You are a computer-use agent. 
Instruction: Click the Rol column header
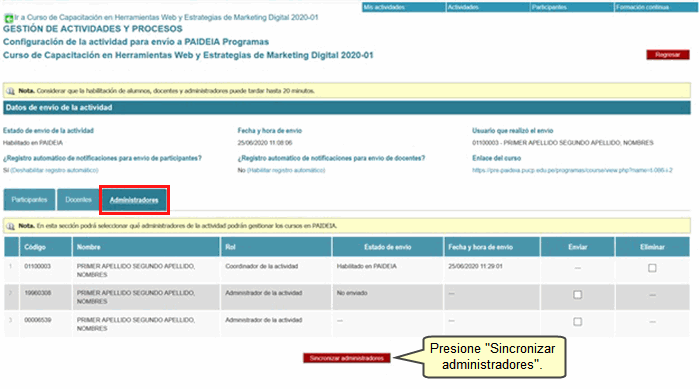[276, 247]
